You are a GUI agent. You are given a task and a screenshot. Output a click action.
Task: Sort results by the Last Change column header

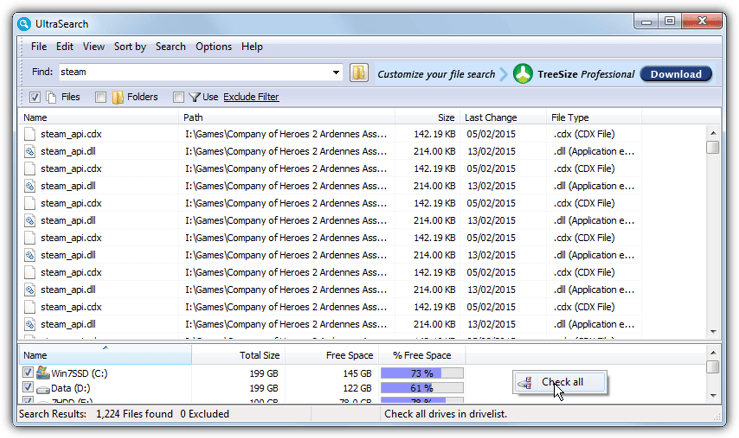[x=502, y=117]
